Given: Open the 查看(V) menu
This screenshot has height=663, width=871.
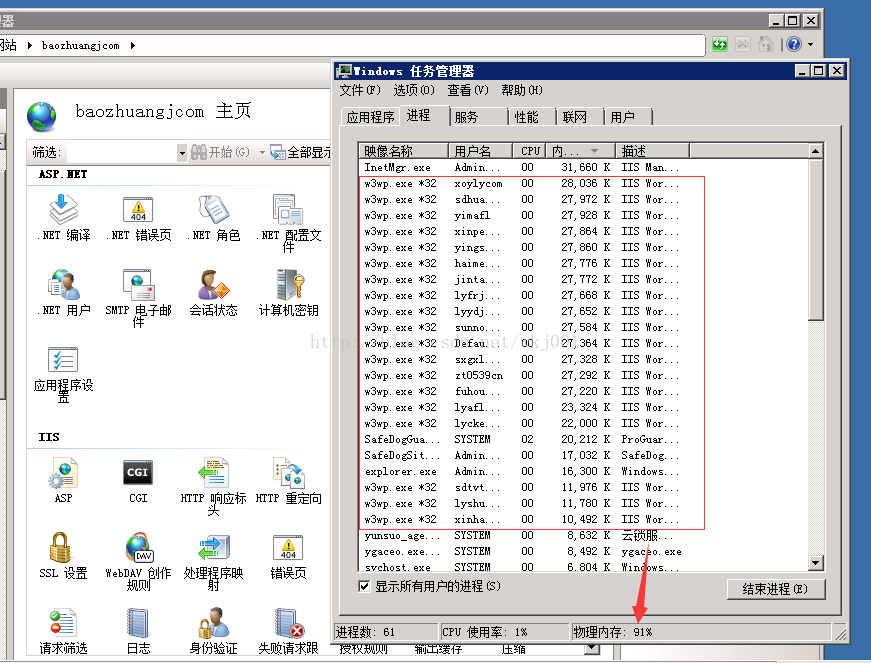Looking at the screenshot, I should (468, 90).
